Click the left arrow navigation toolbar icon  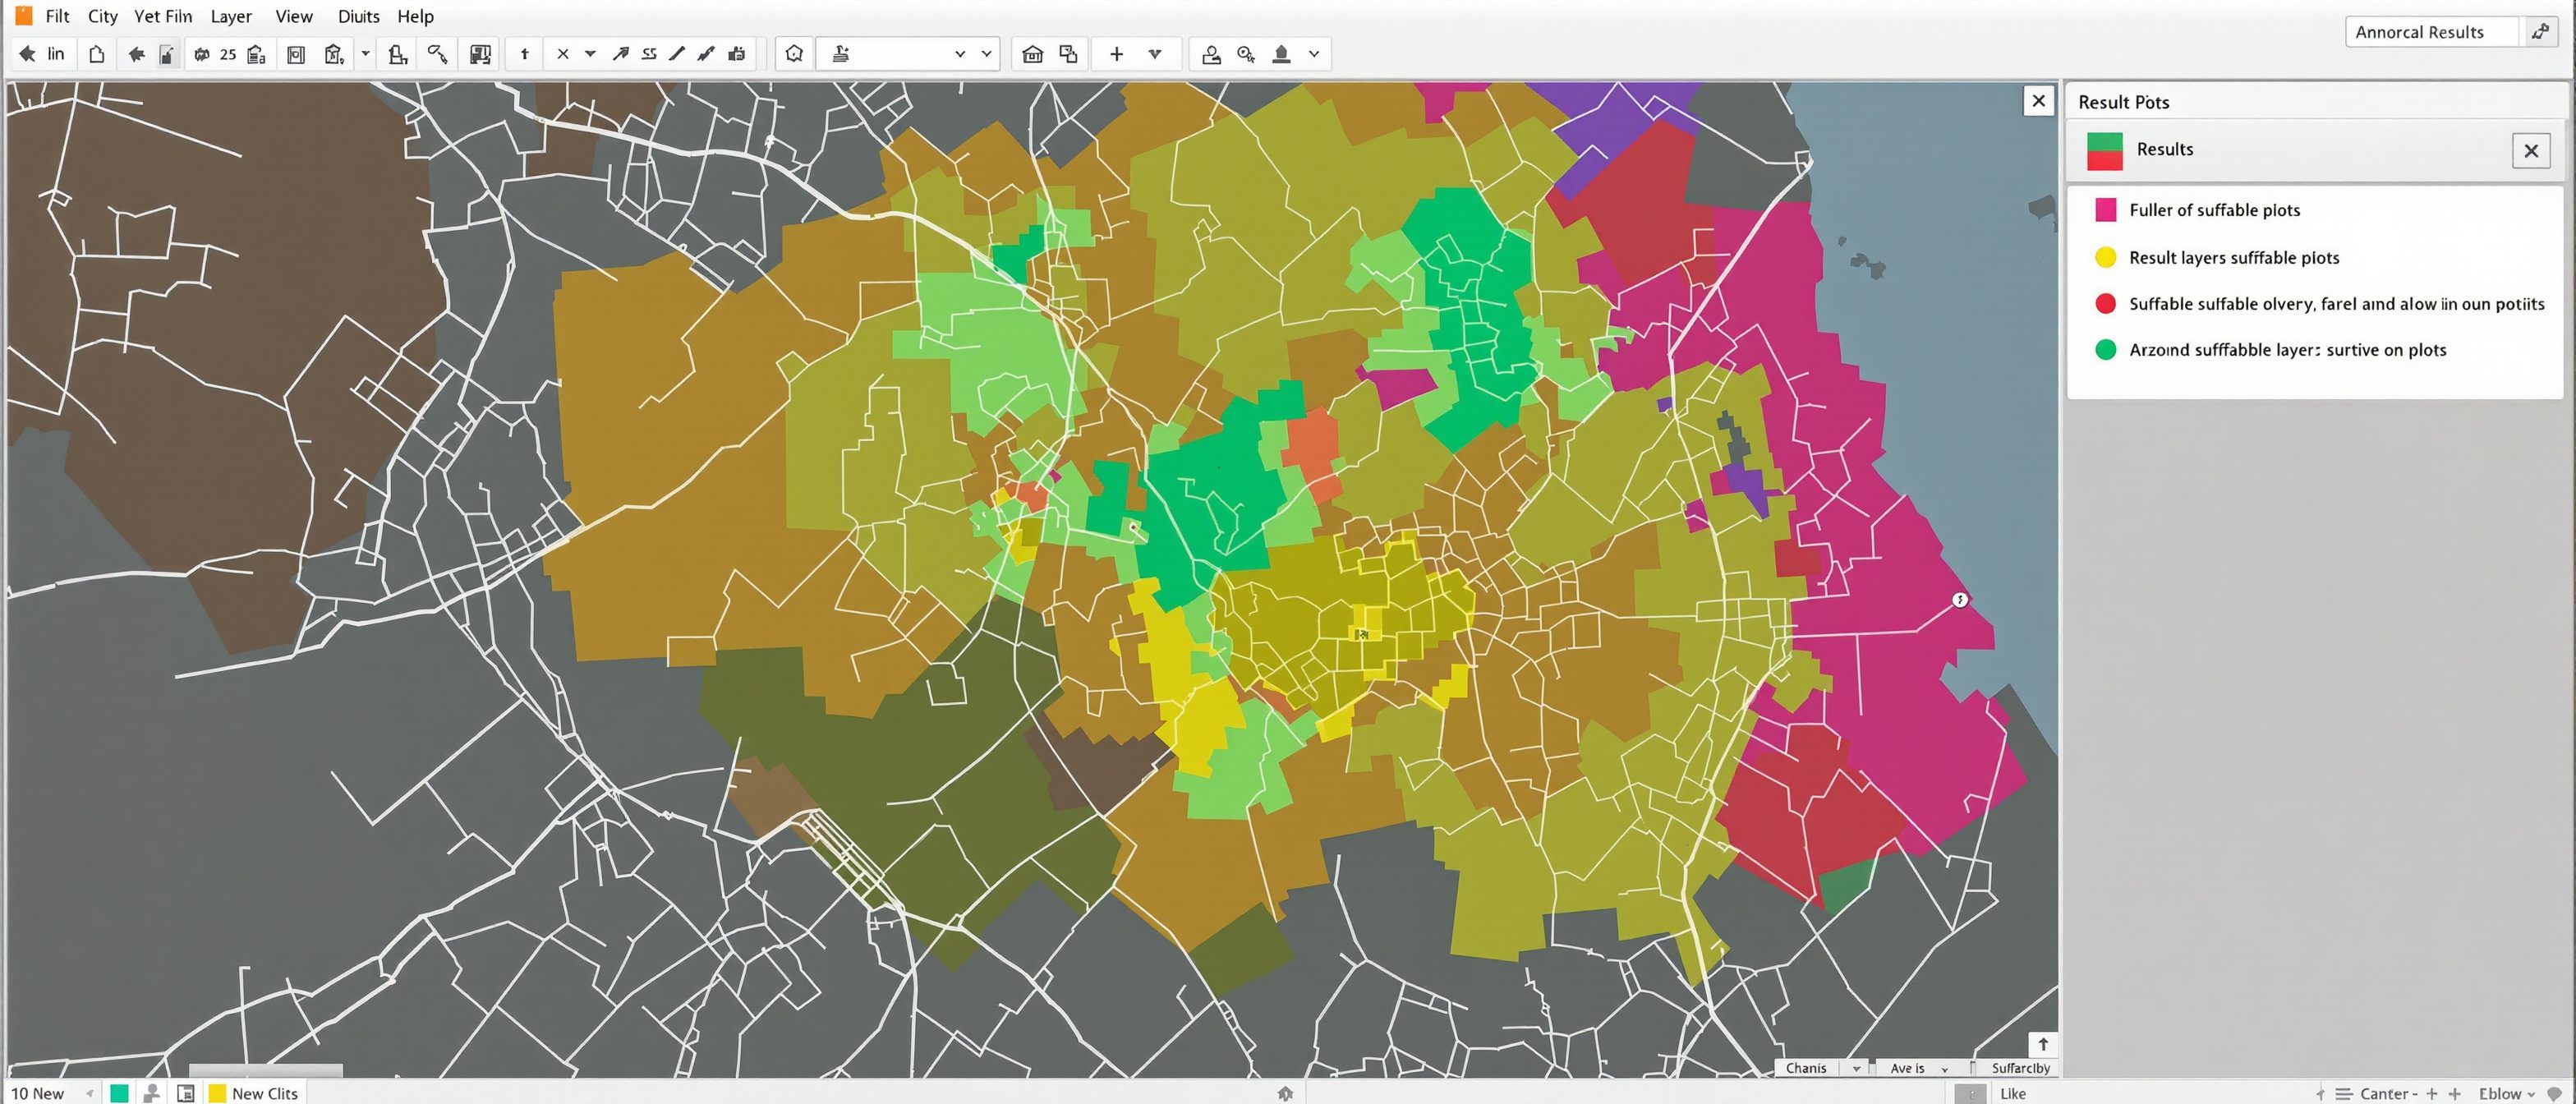click(136, 54)
